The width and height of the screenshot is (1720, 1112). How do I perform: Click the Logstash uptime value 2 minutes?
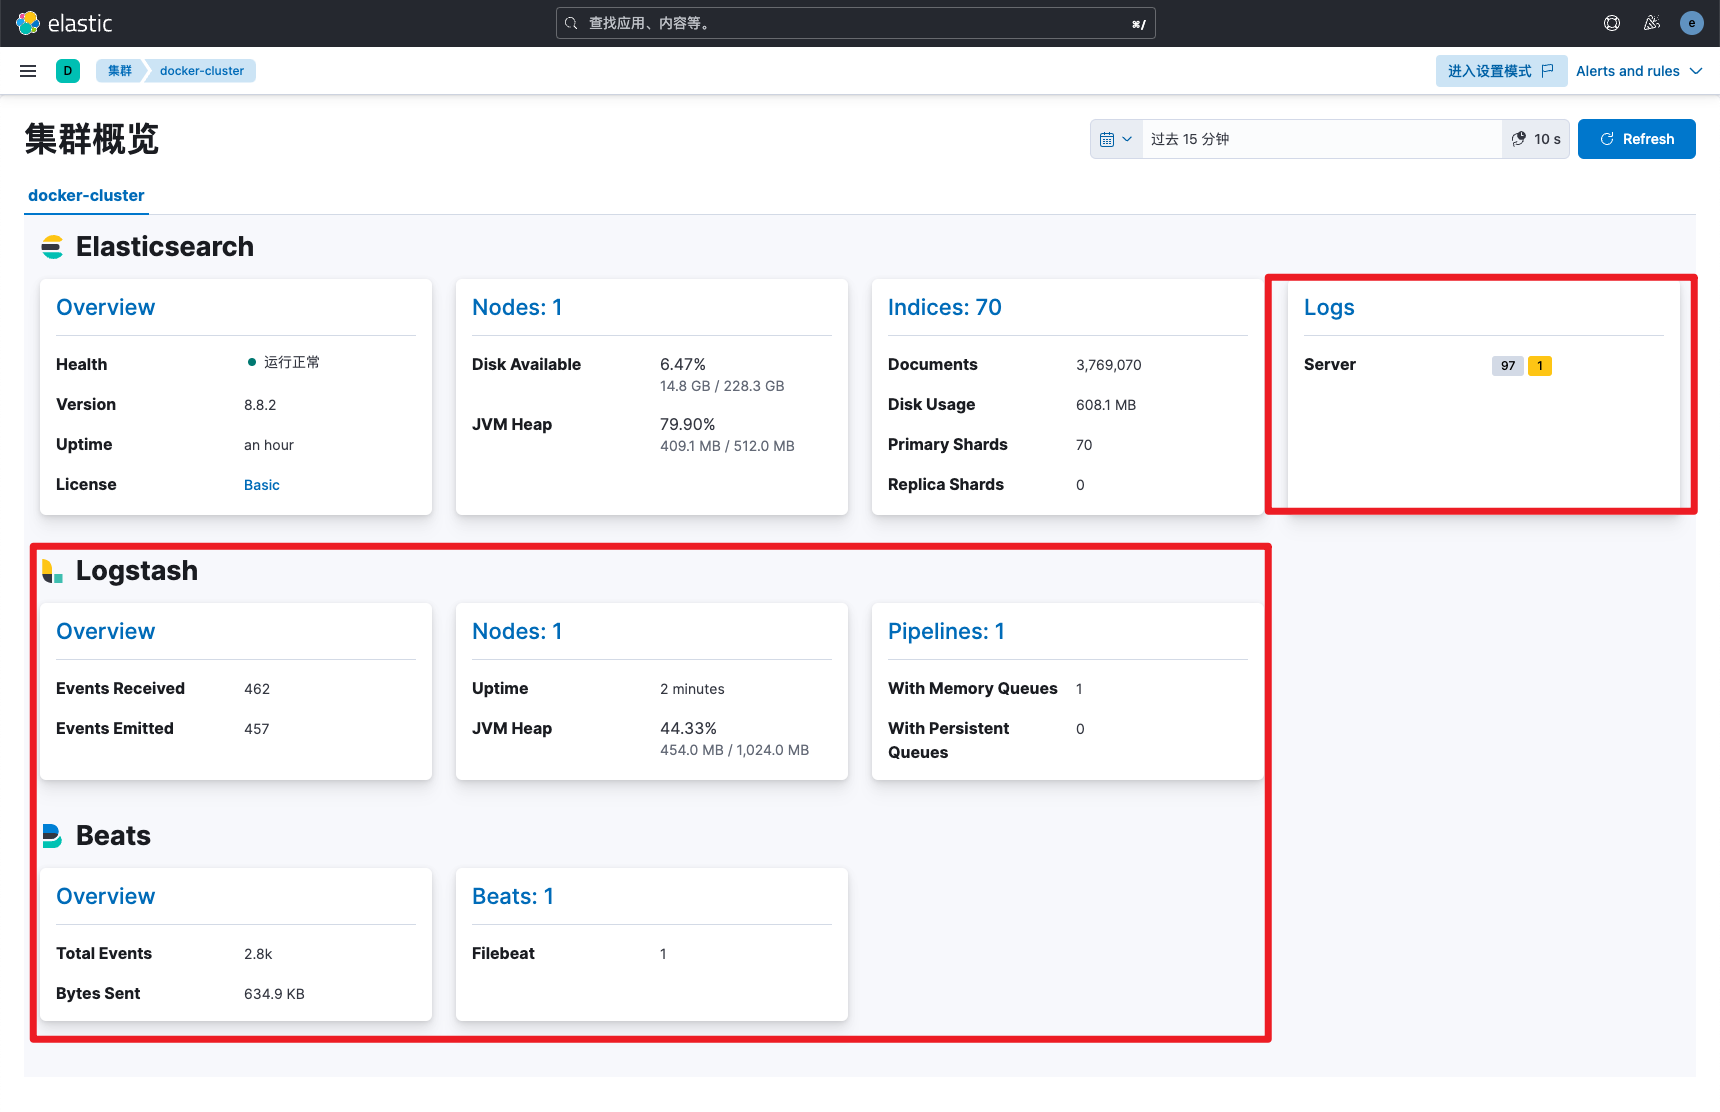click(692, 689)
